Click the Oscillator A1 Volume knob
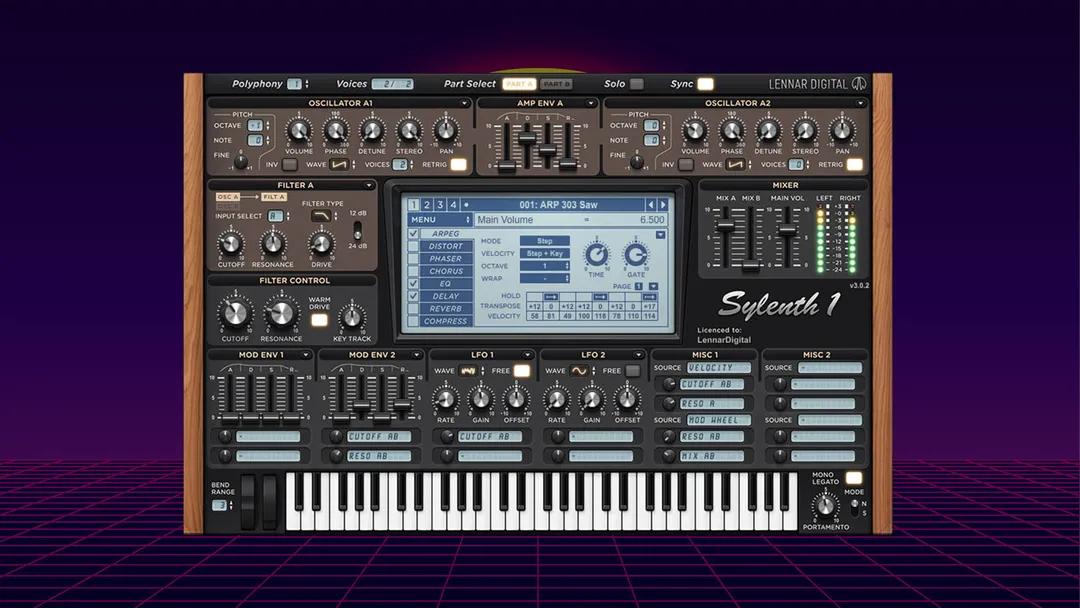This screenshot has height=608, width=1080. pos(298,131)
